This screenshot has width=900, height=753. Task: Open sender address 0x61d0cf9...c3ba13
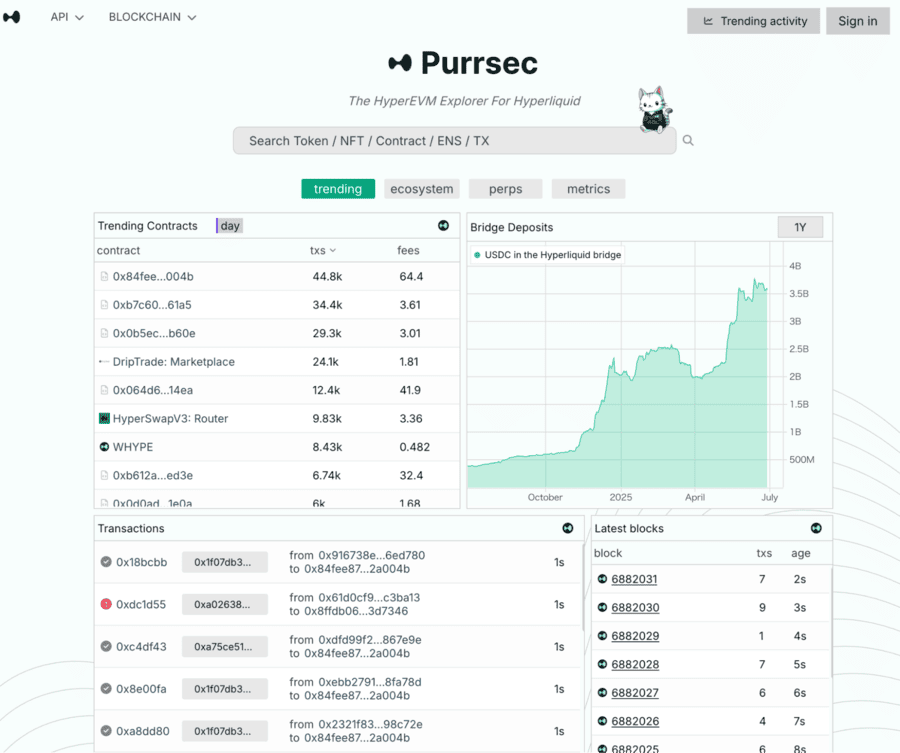pyautogui.click(x=369, y=597)
